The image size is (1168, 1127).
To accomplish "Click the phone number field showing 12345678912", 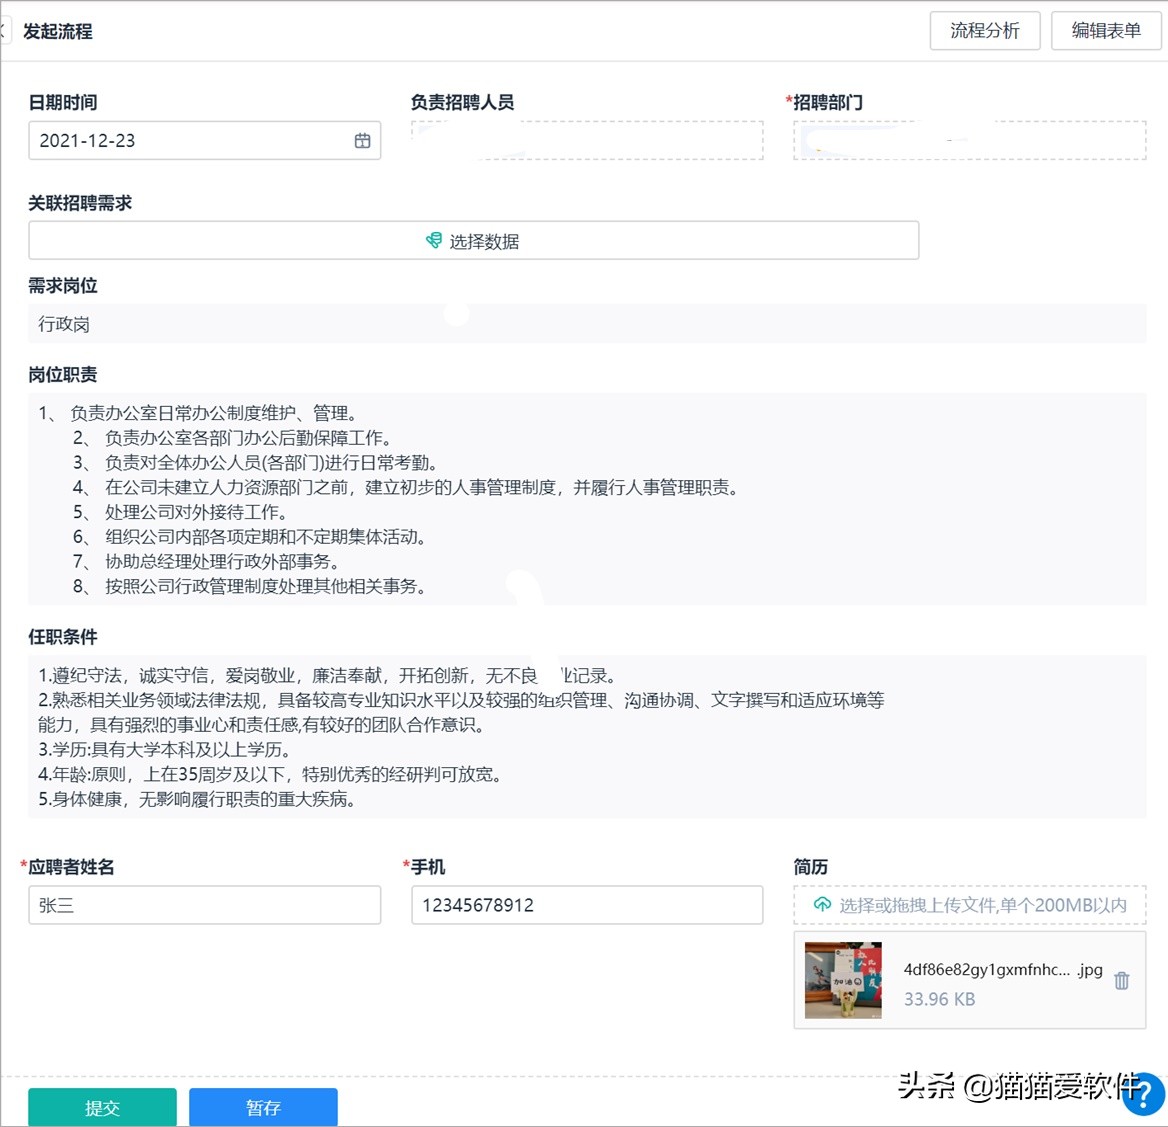I will tap(587, 905).
